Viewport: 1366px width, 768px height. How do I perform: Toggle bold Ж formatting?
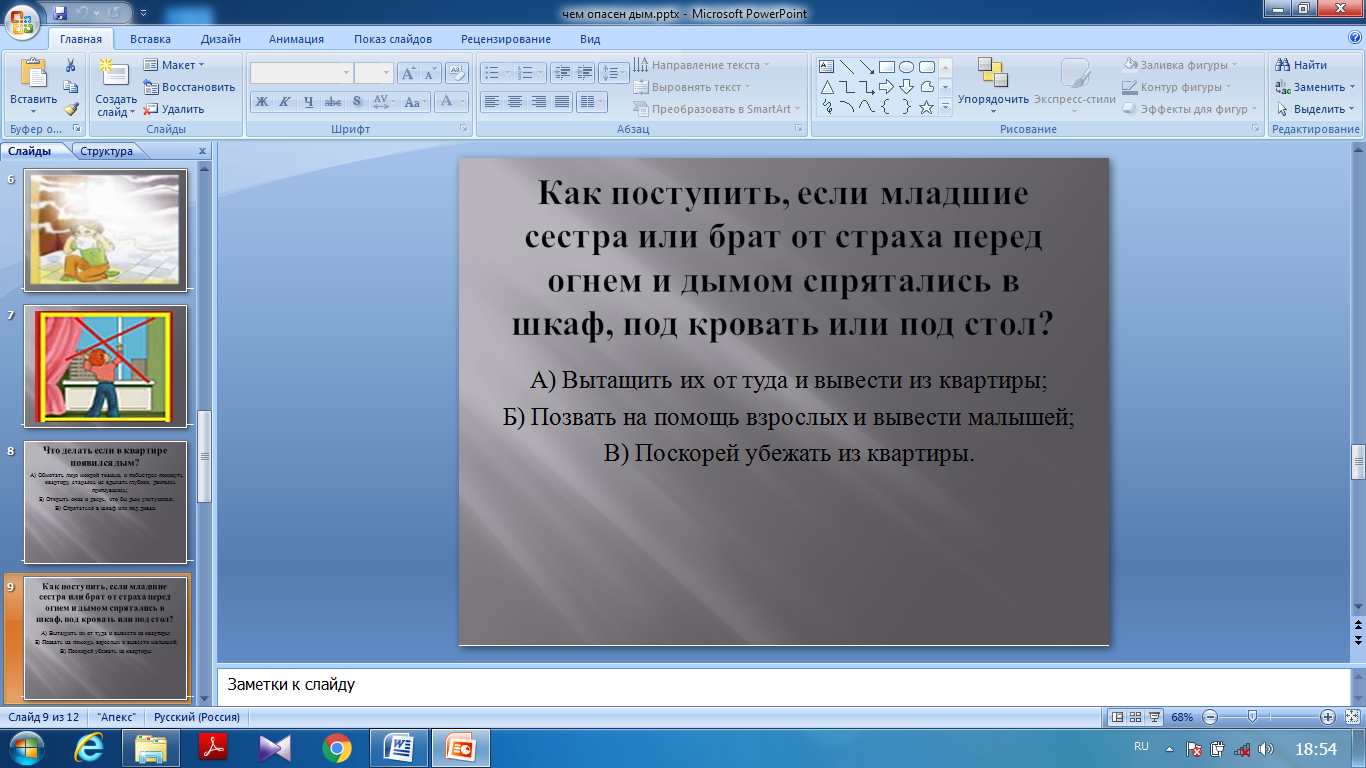[261, 101]
